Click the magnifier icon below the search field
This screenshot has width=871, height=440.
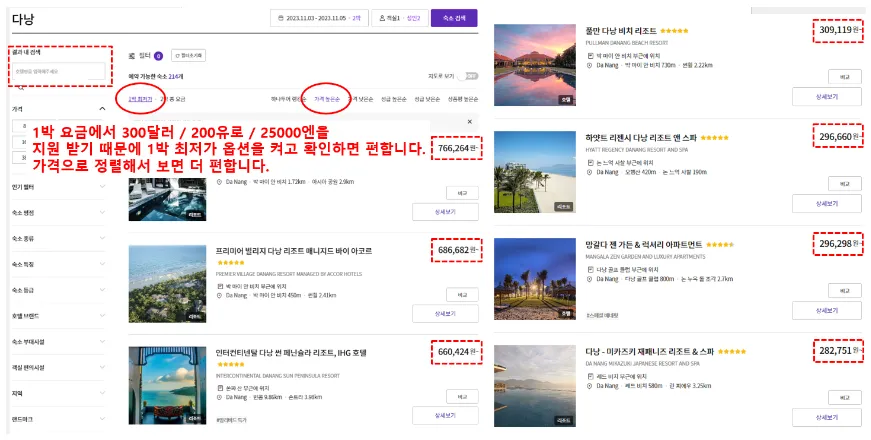[x=21, y=88]
